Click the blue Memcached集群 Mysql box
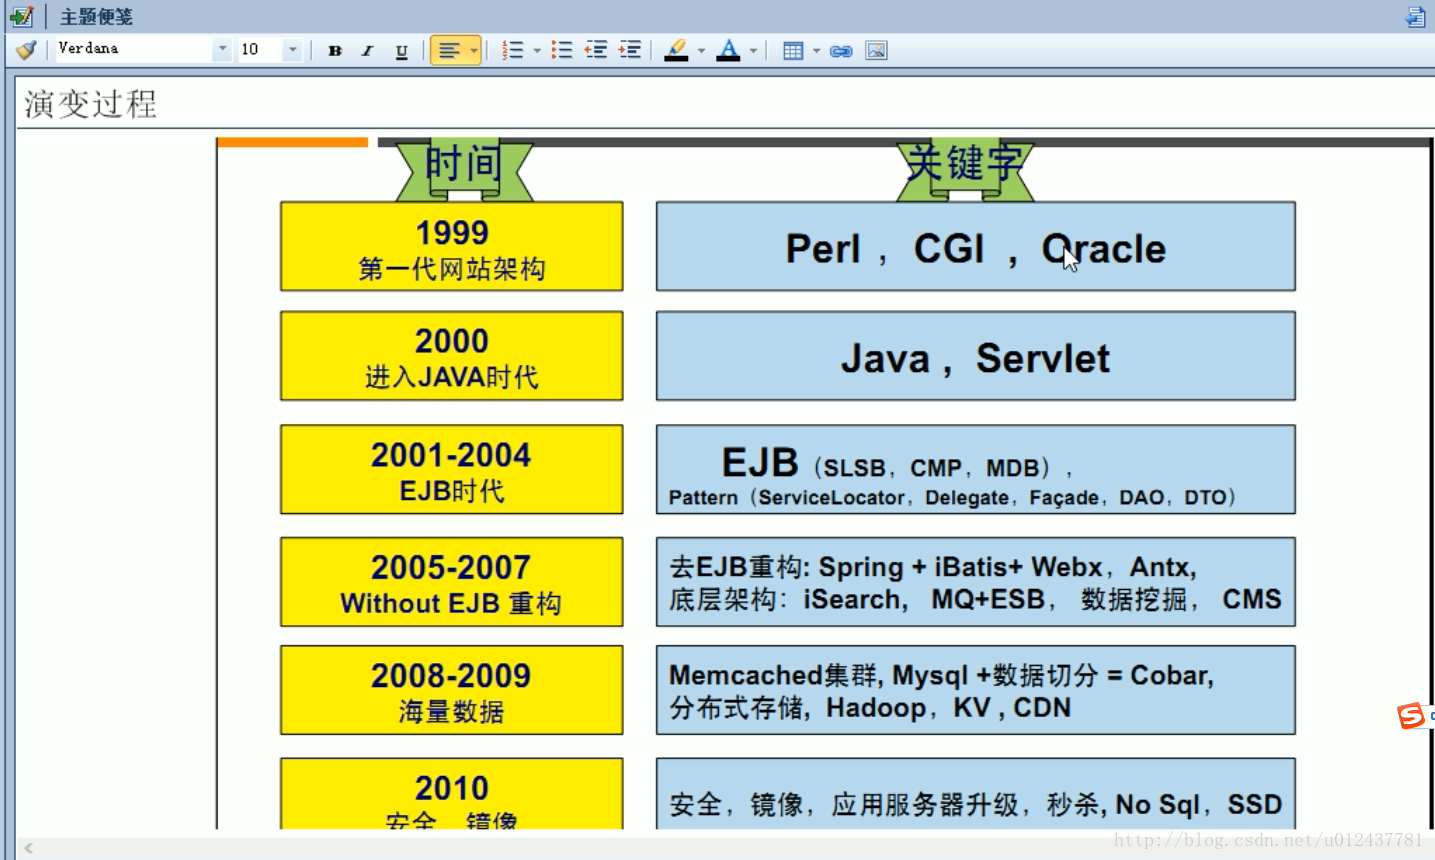 click(976, 690)
